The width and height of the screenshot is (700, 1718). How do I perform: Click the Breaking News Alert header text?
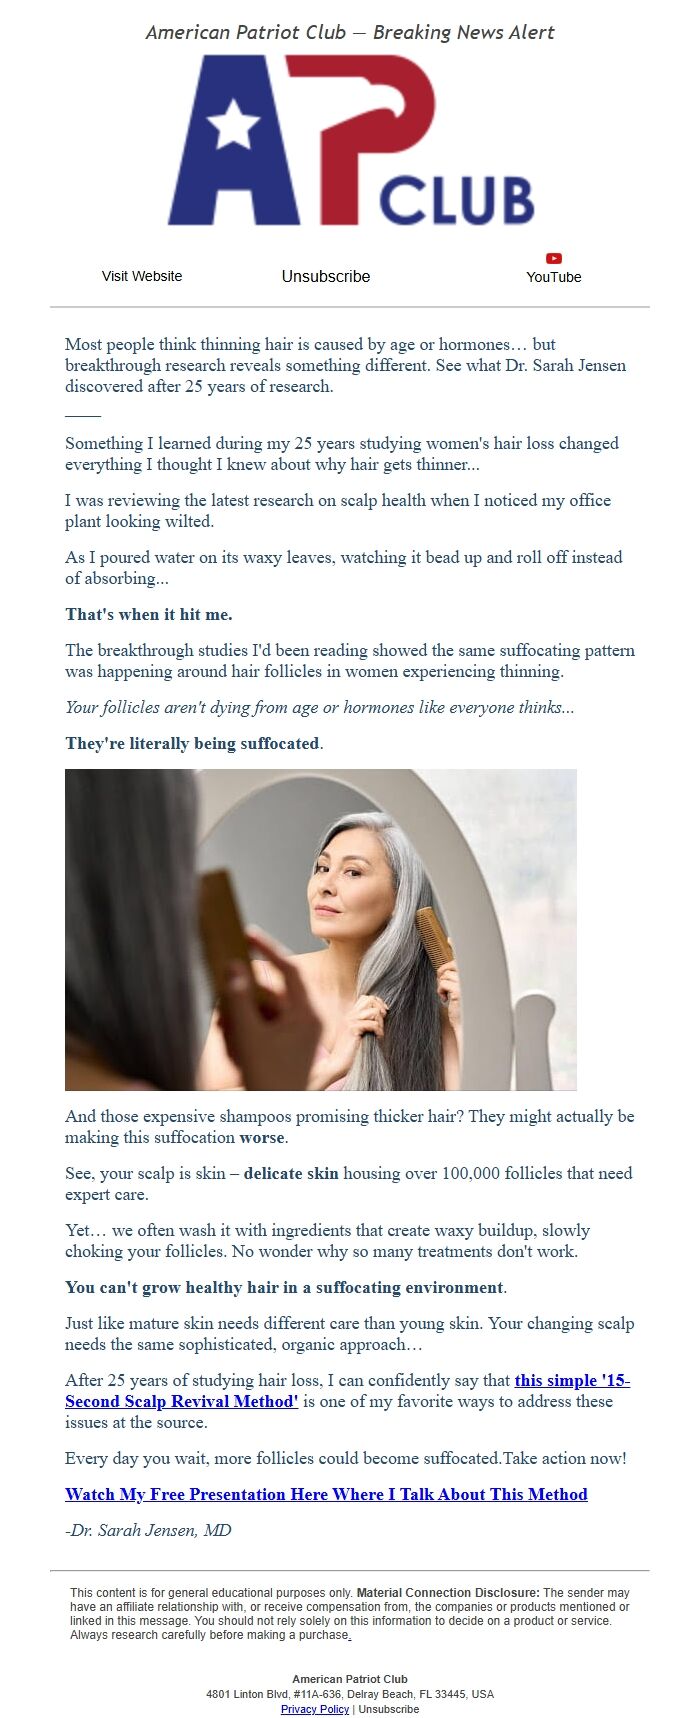point(464,32)
